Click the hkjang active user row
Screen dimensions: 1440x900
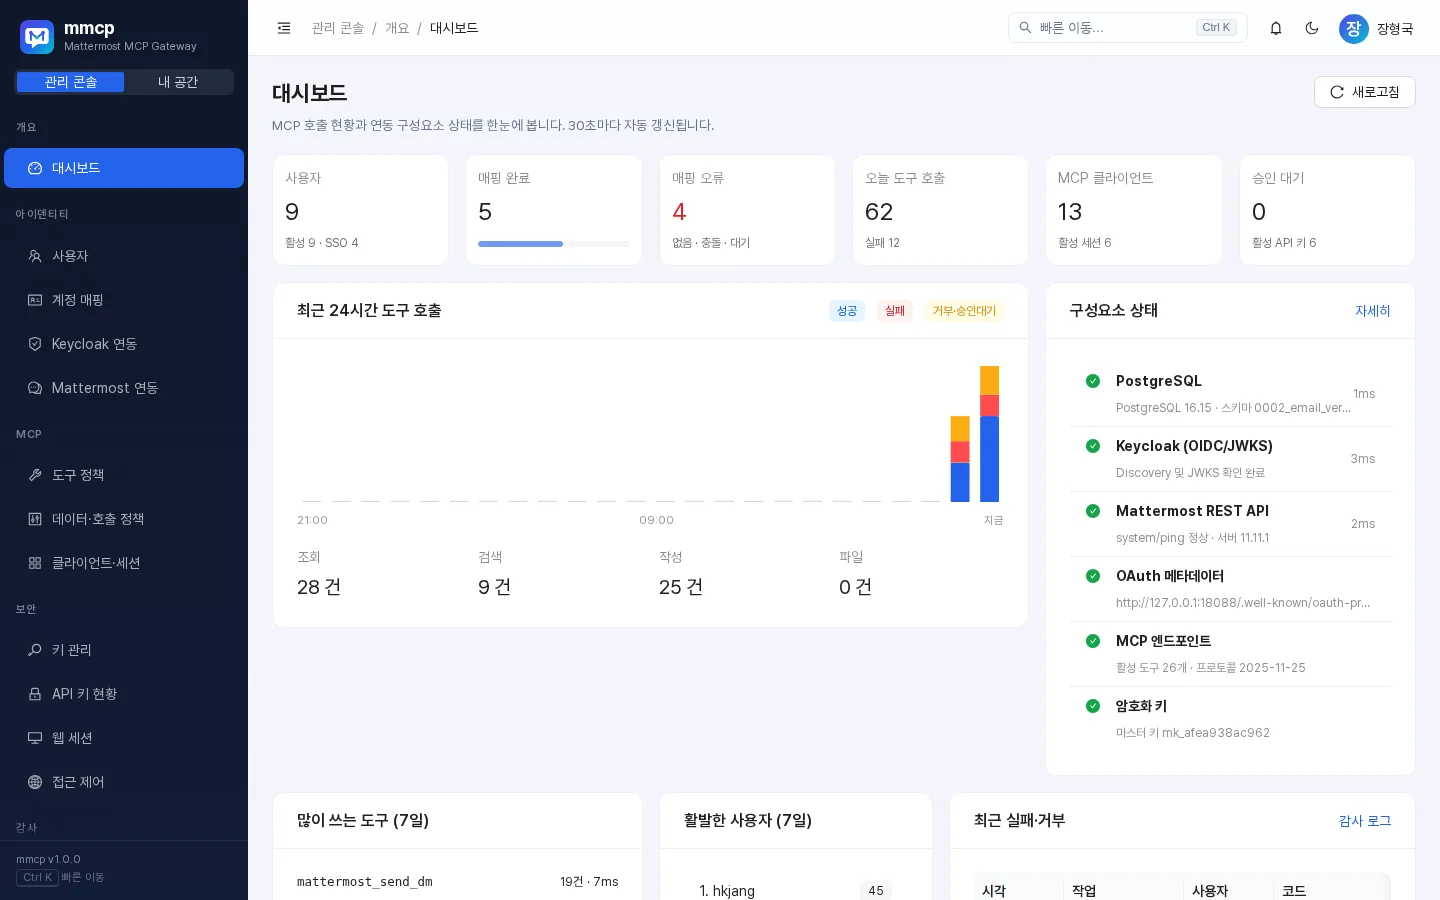[x=795, y=891]
